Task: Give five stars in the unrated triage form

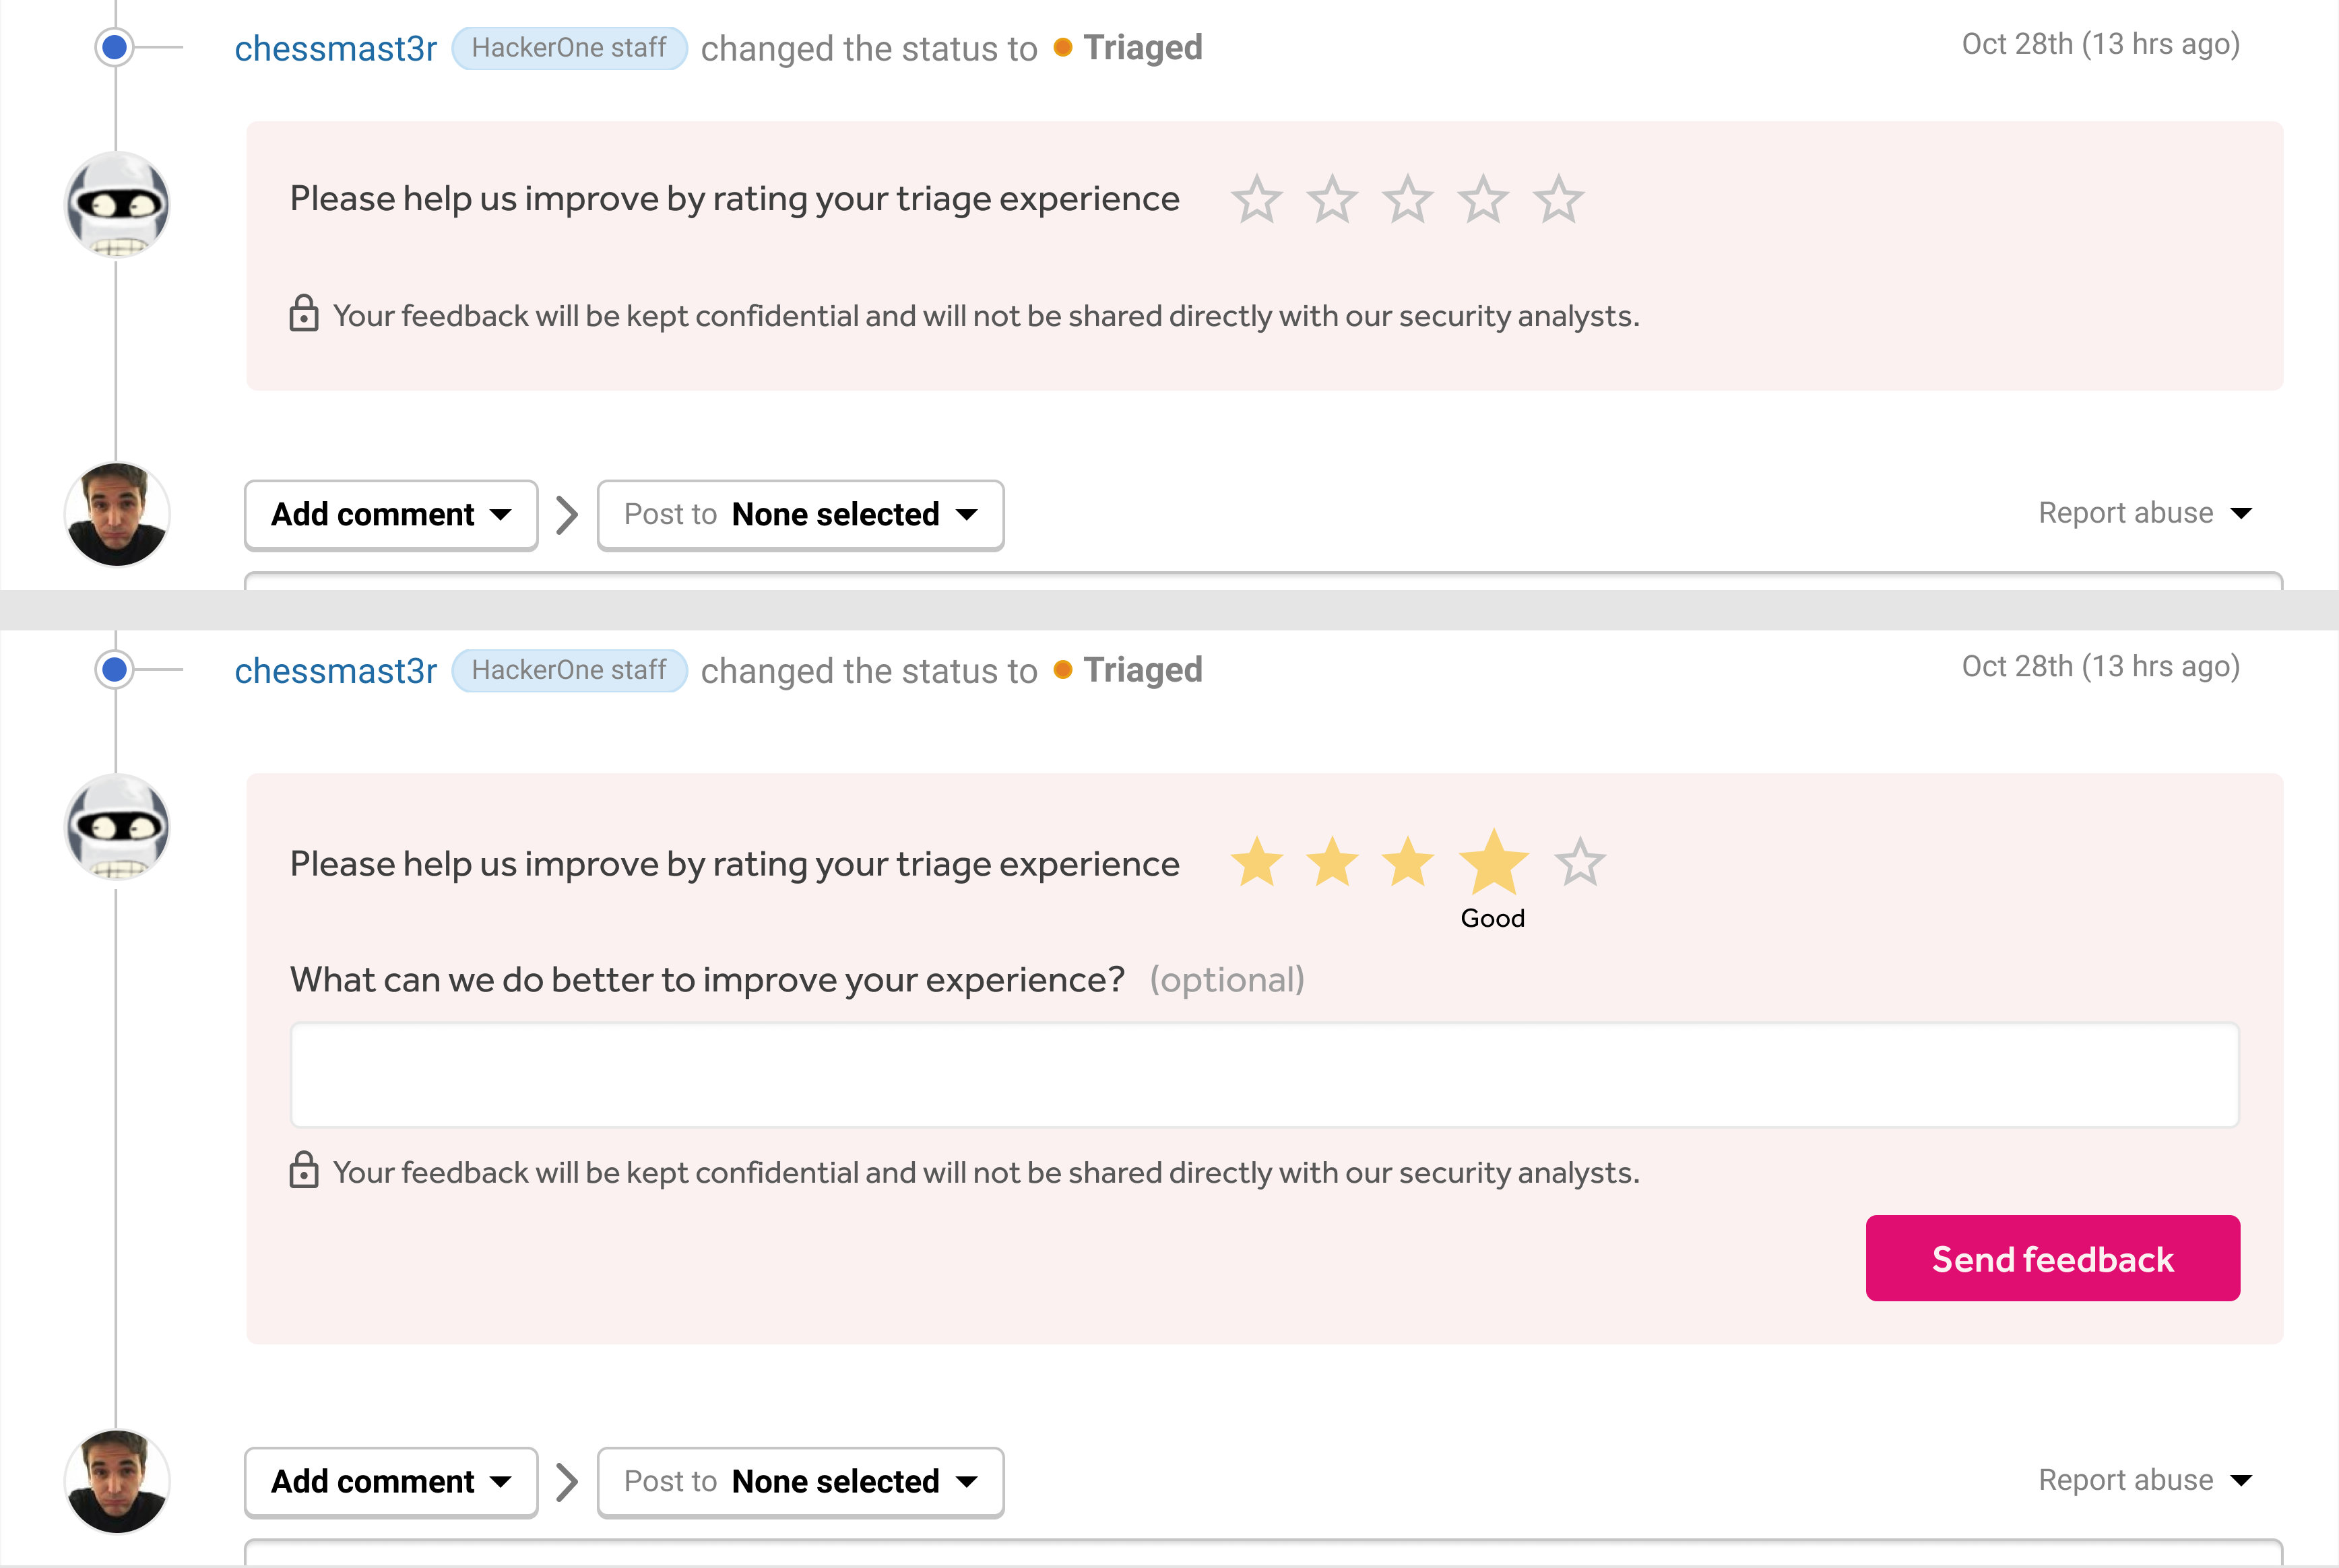Action: [1558, 199]
